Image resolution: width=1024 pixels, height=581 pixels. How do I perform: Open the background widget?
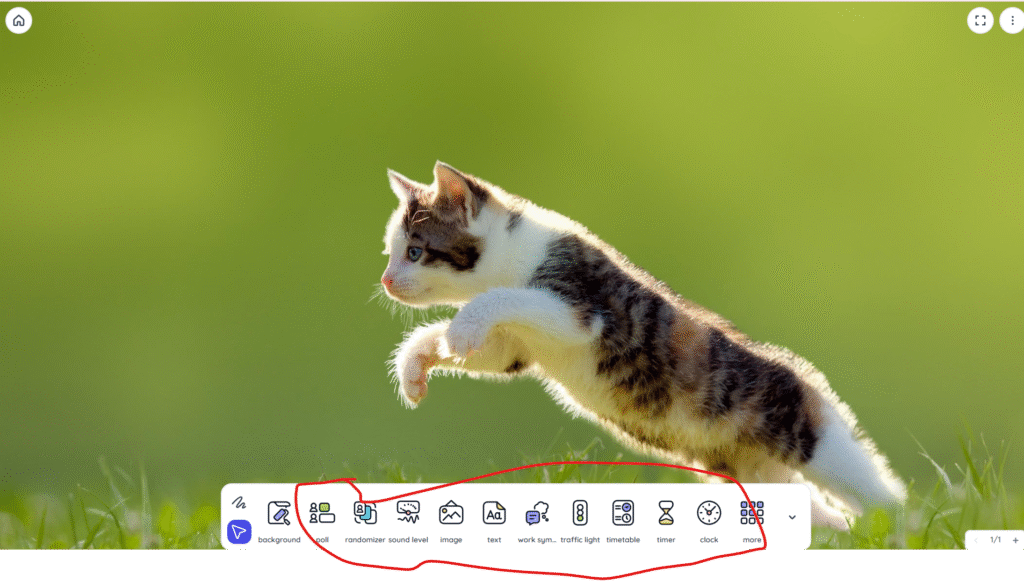click(279, 514)
